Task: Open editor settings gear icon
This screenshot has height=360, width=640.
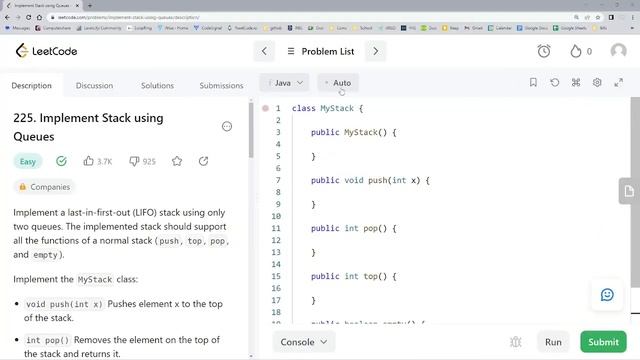Action: (x=597, y=82)
